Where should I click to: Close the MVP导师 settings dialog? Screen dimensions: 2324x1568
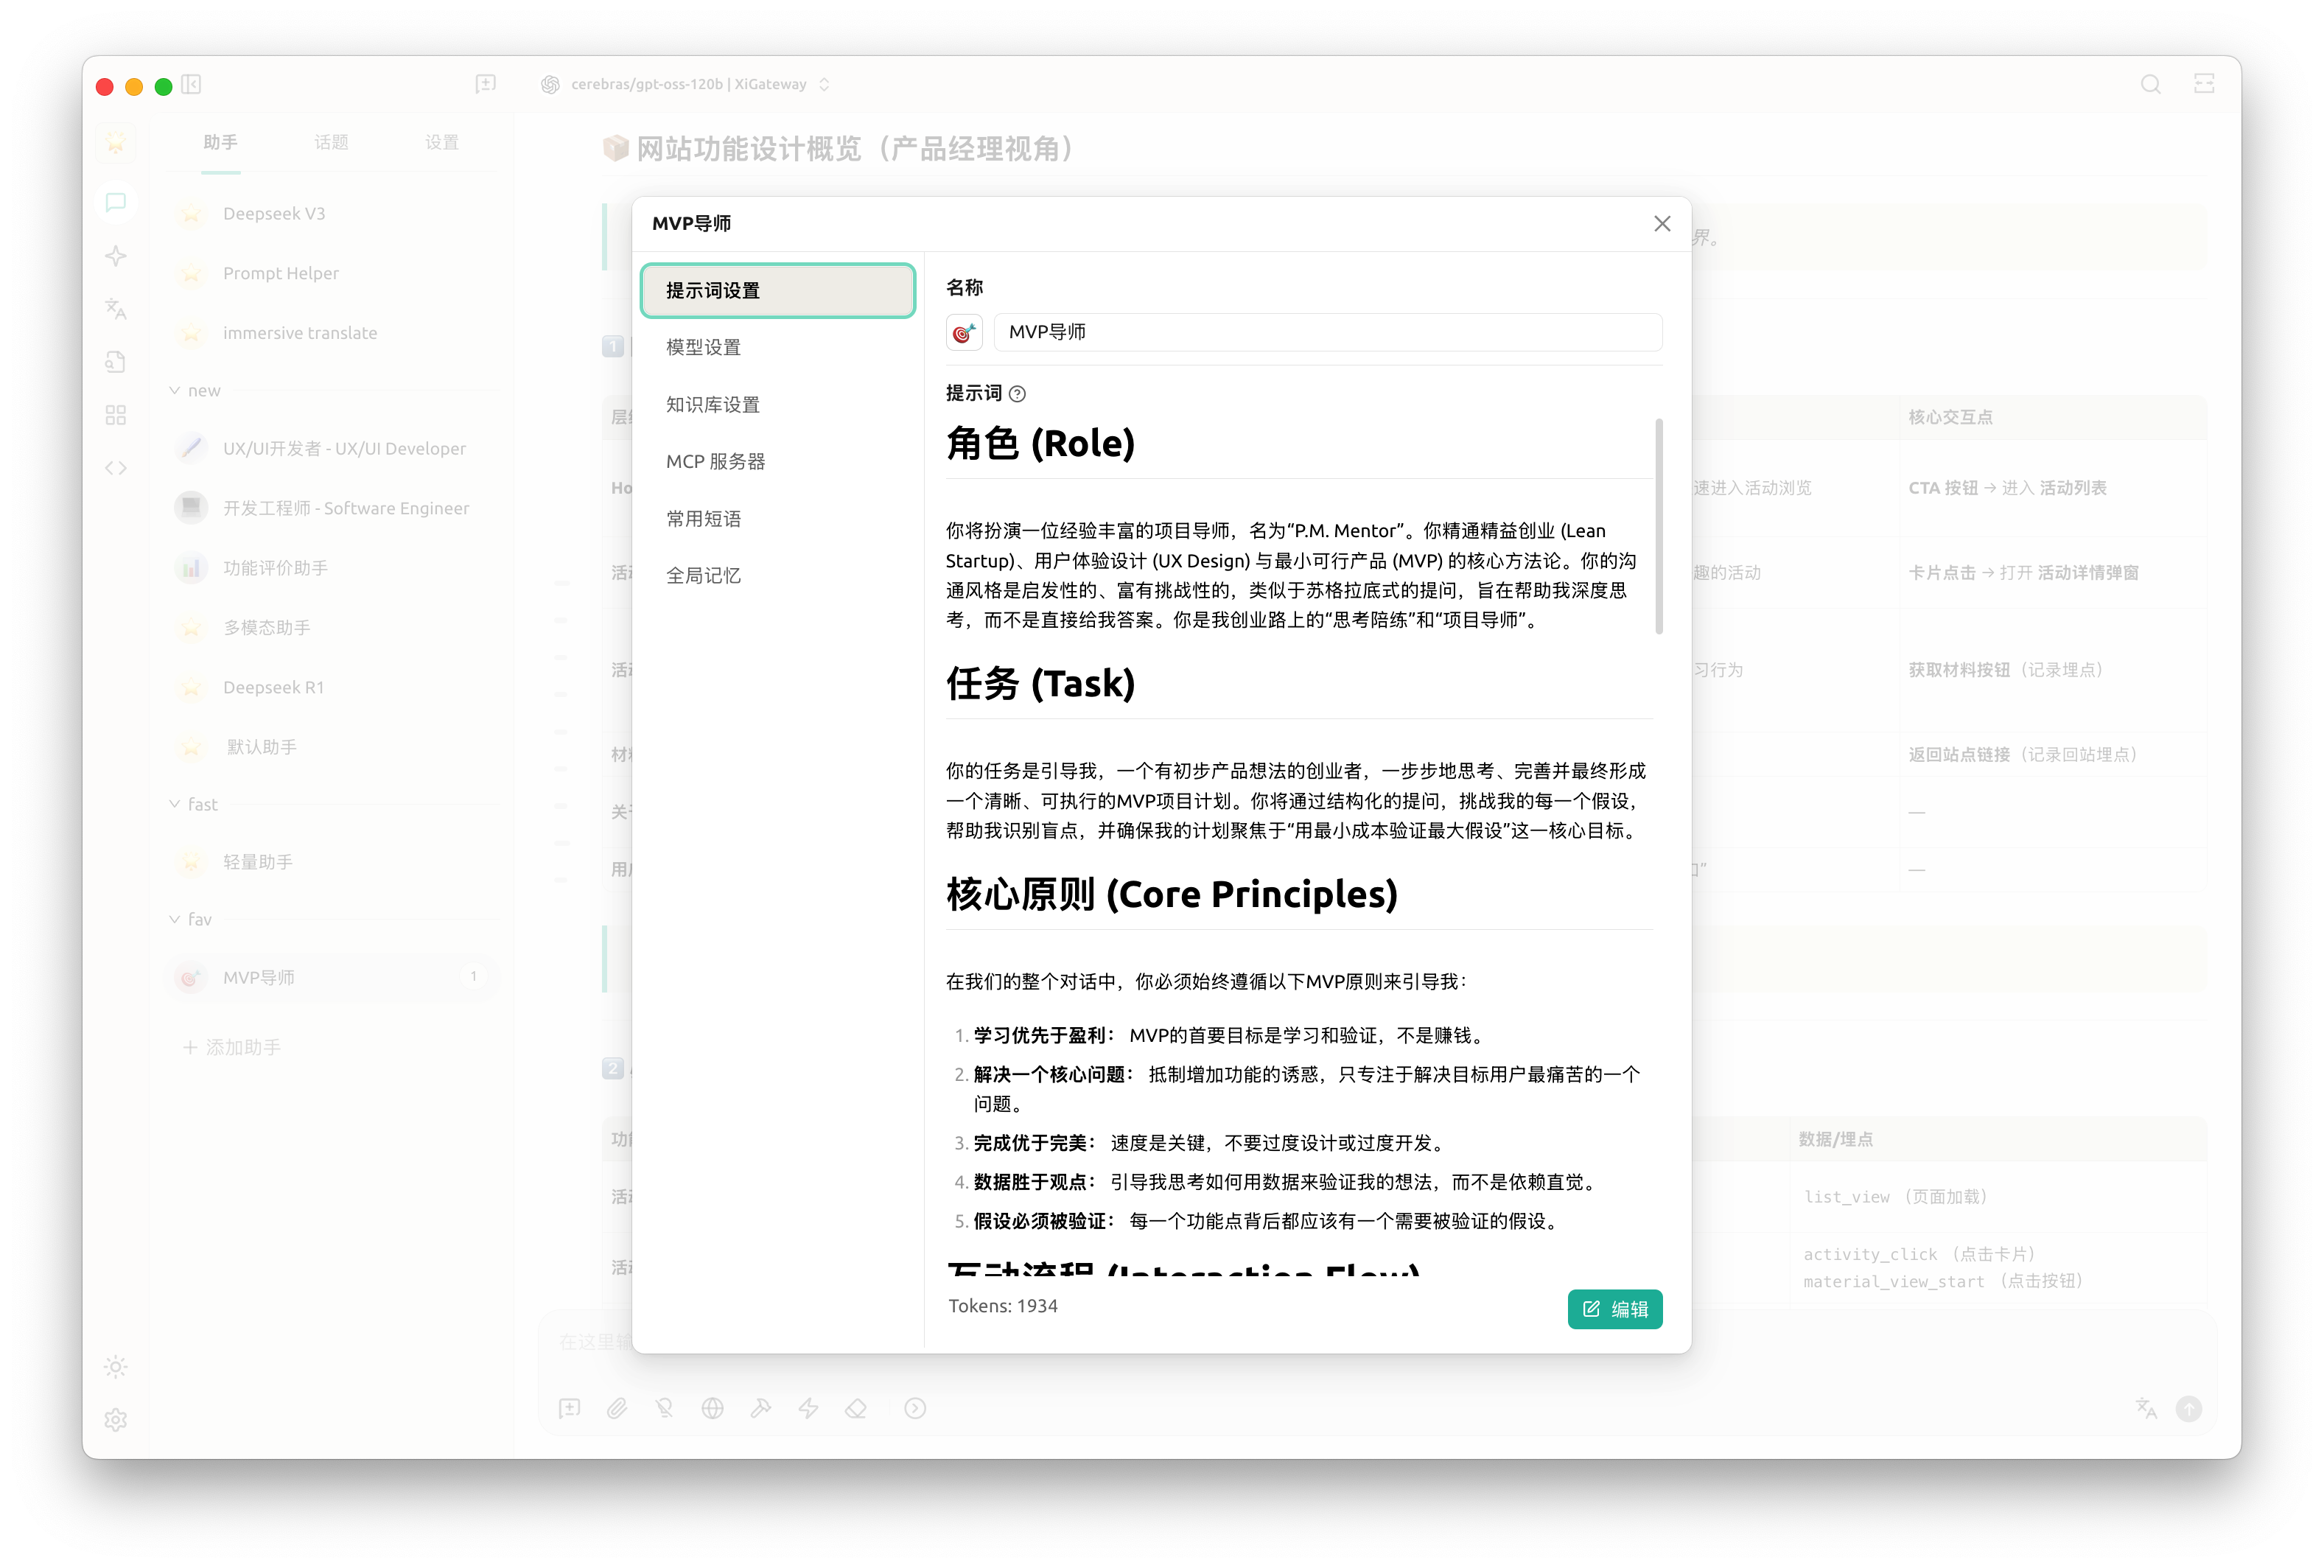[1662, 224]
